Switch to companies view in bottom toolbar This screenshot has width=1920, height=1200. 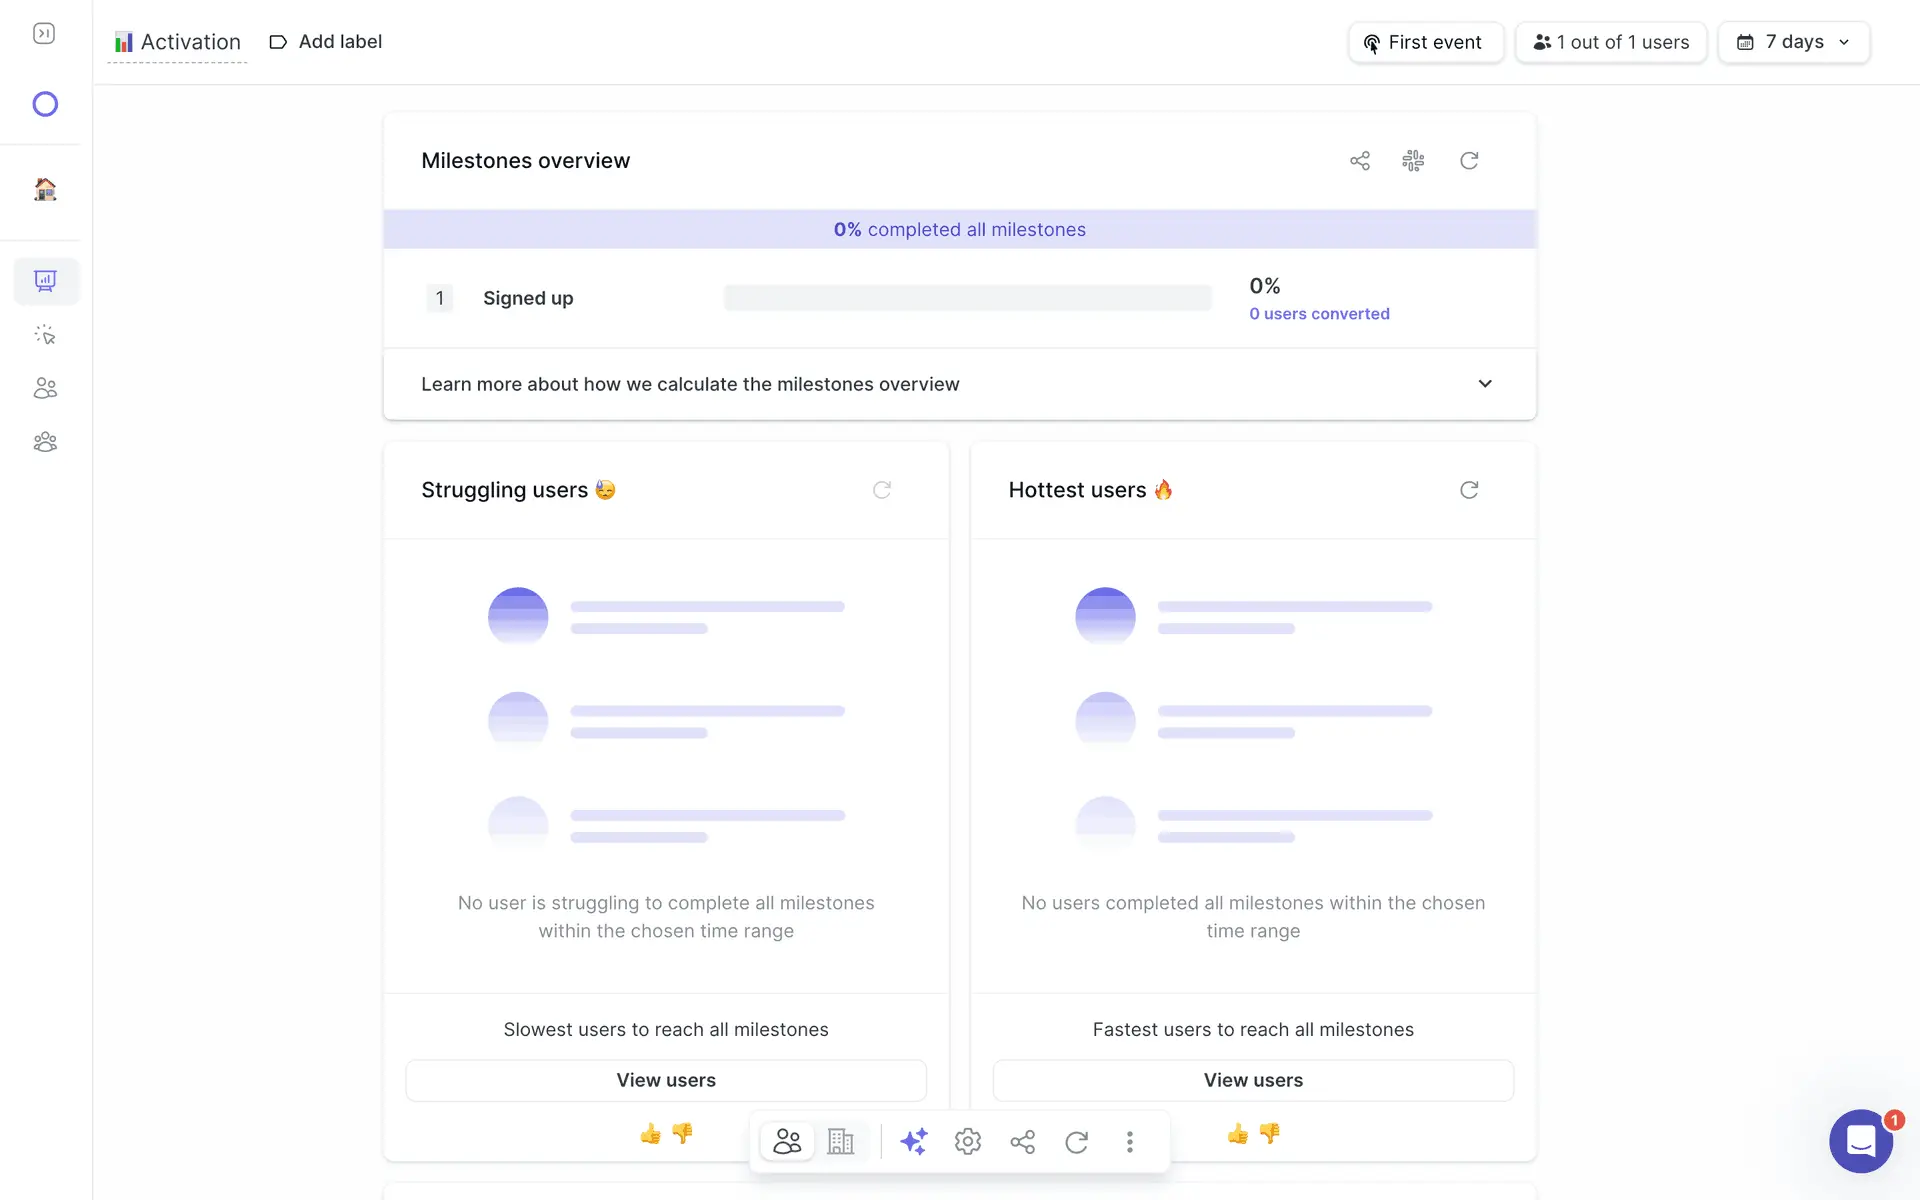click(841, 1141)
